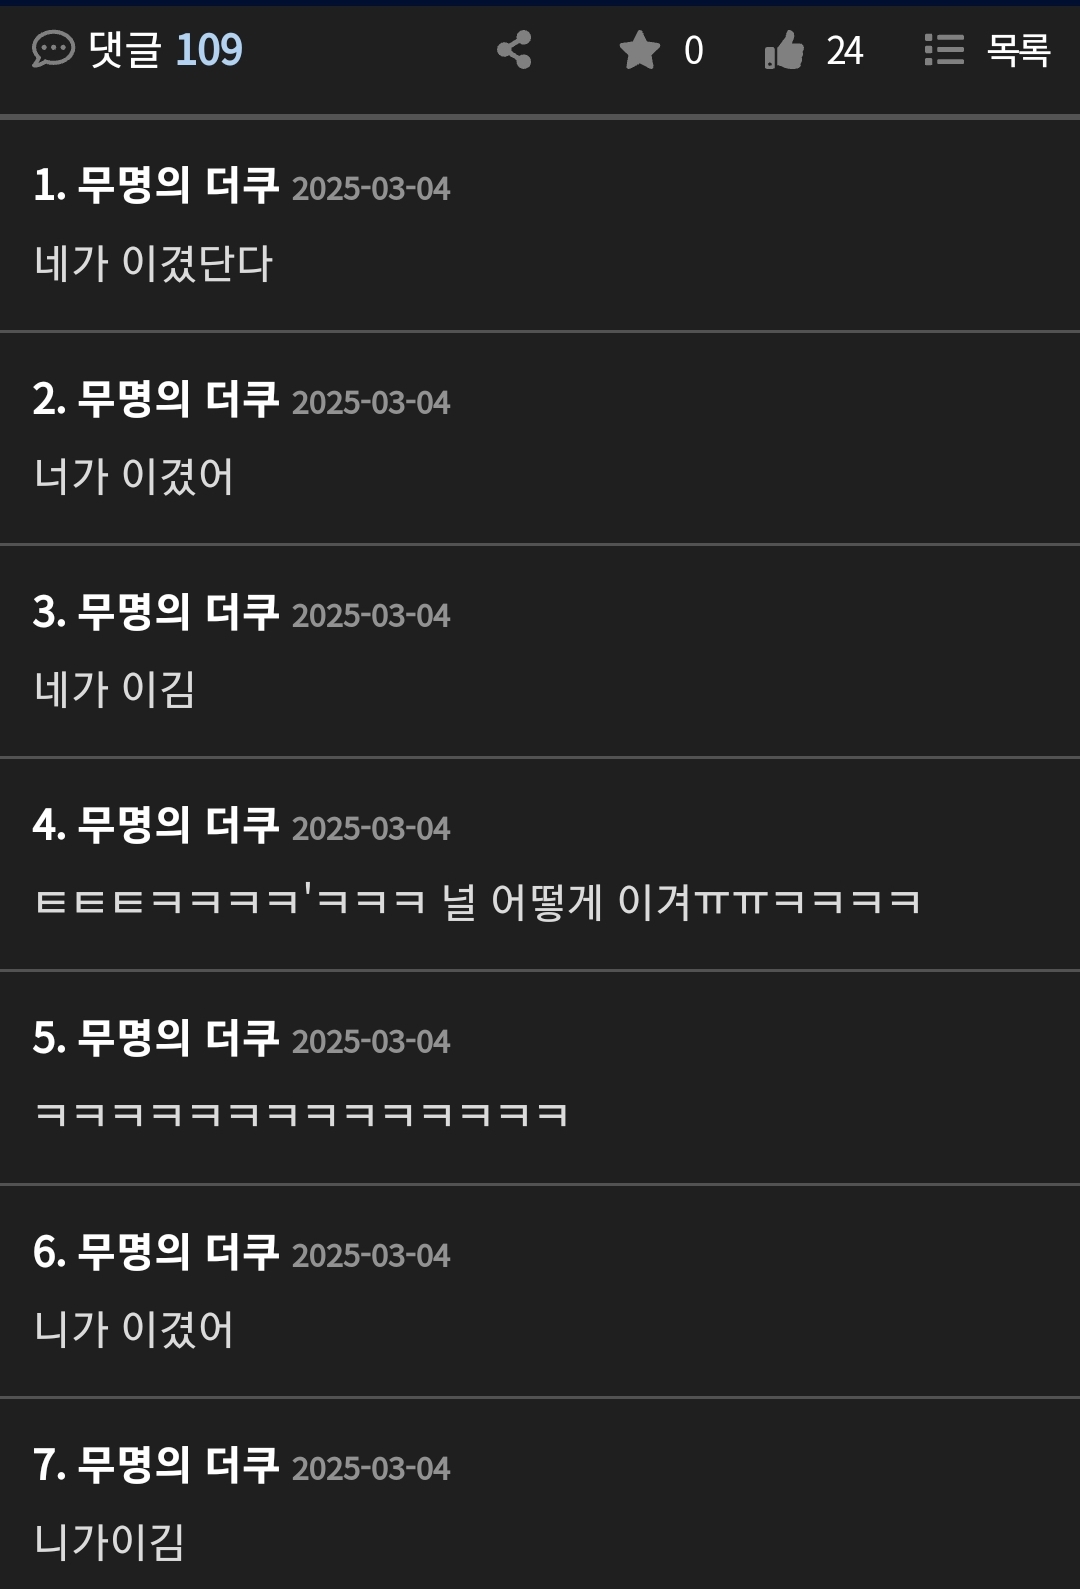Click the 109 comment count
Screen dimensions: 1080x1589
(209, 50)
